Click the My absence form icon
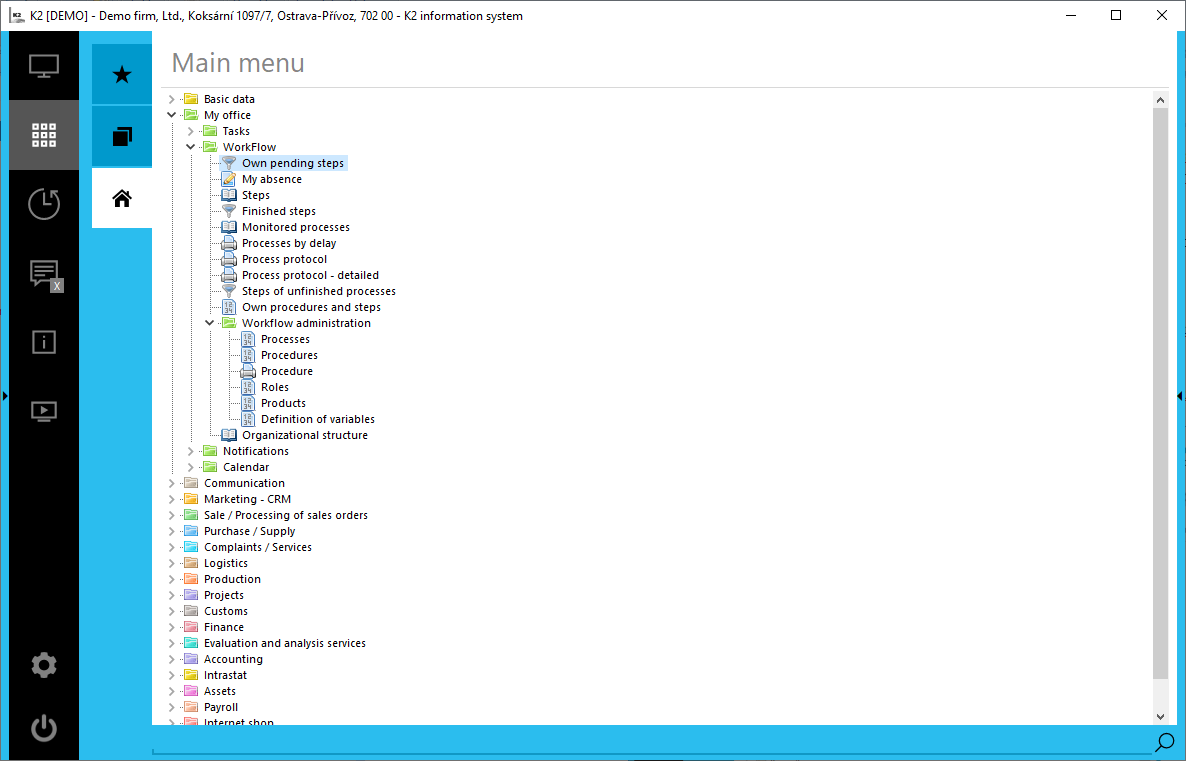Viewport: 1186px width, 761px height. pyautogui.click(x=228, y=179)
